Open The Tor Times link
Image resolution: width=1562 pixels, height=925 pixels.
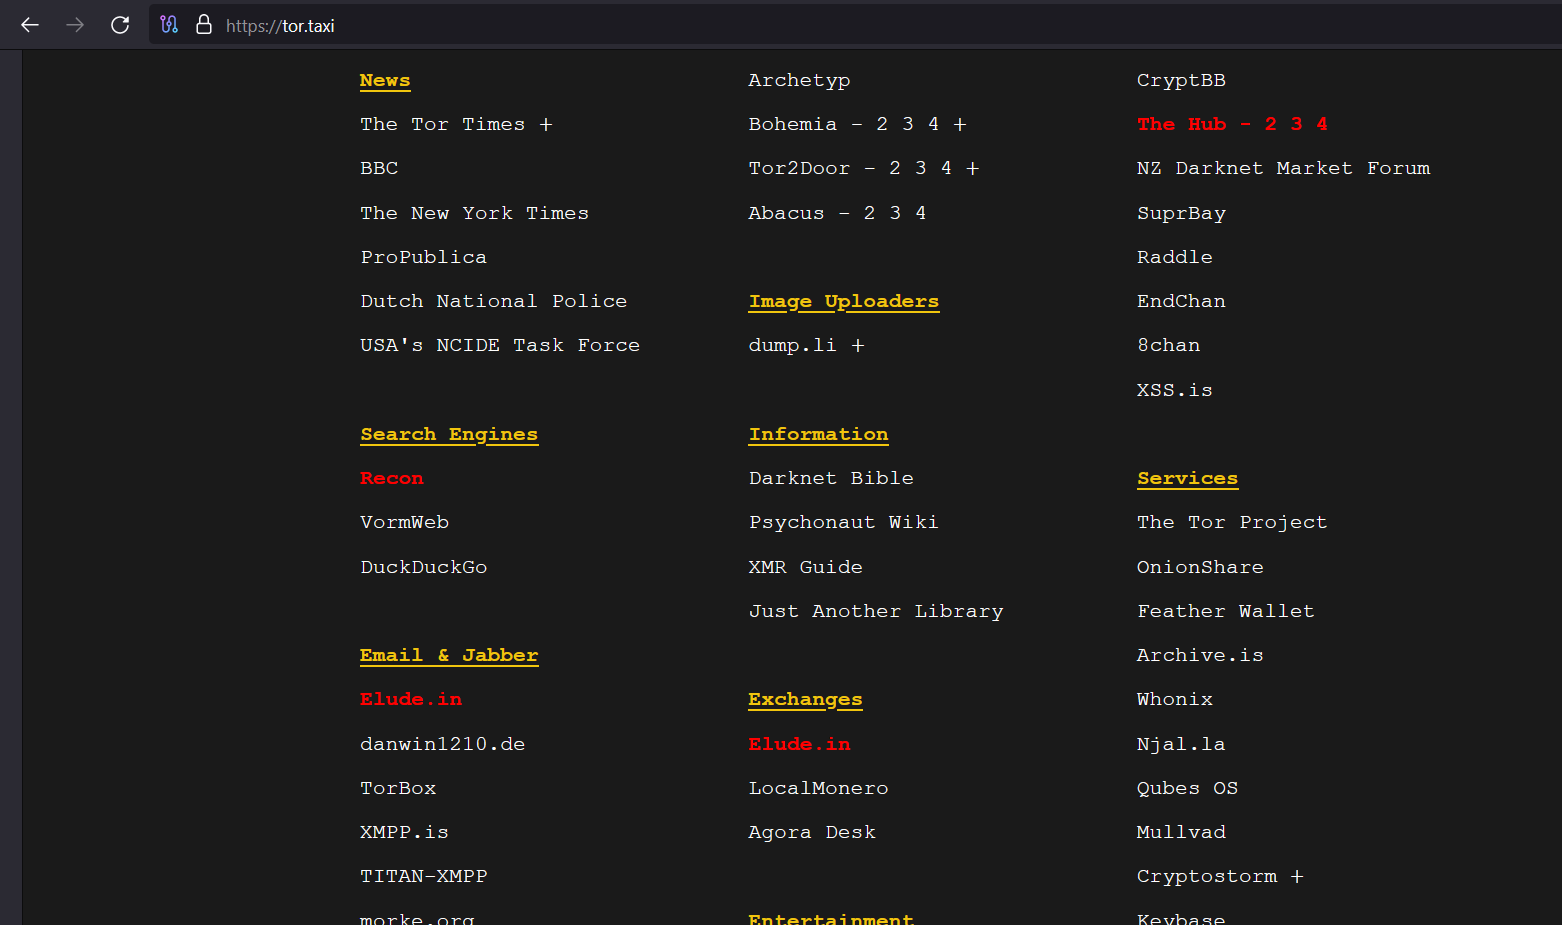click(x=442, y=124)
